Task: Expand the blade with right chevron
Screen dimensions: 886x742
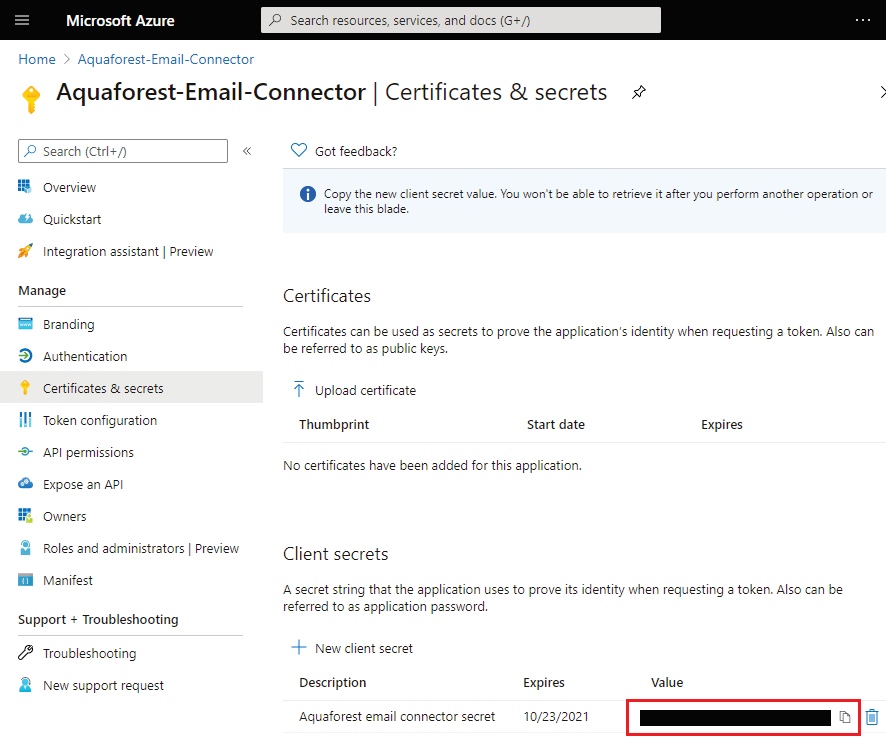Action: [881, 92]
